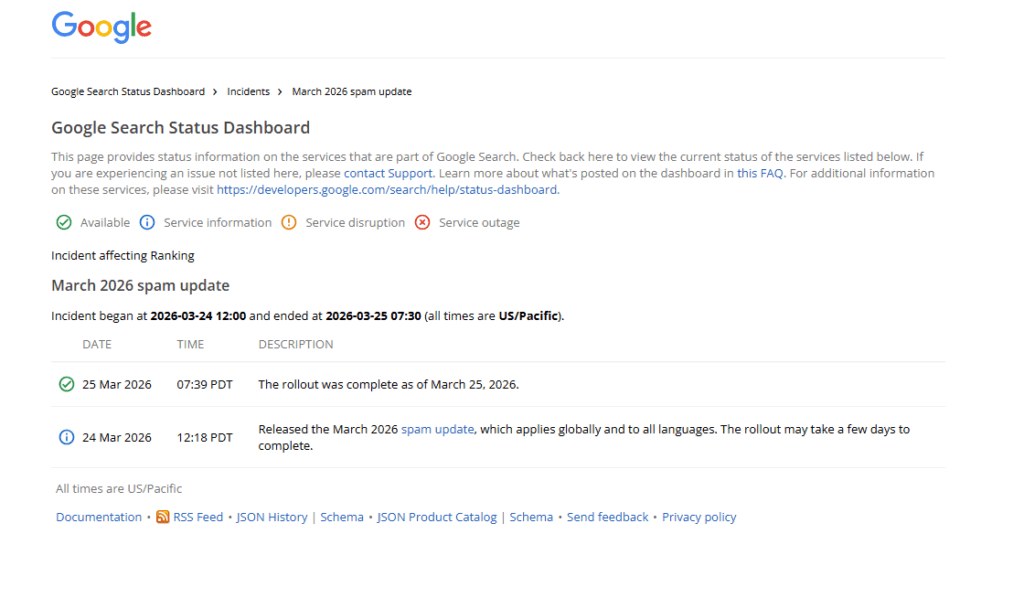Open the JSON Product Catalog
Image resolution: width=1024 pixels, height=598 pixels.
[x=436, y=517]
